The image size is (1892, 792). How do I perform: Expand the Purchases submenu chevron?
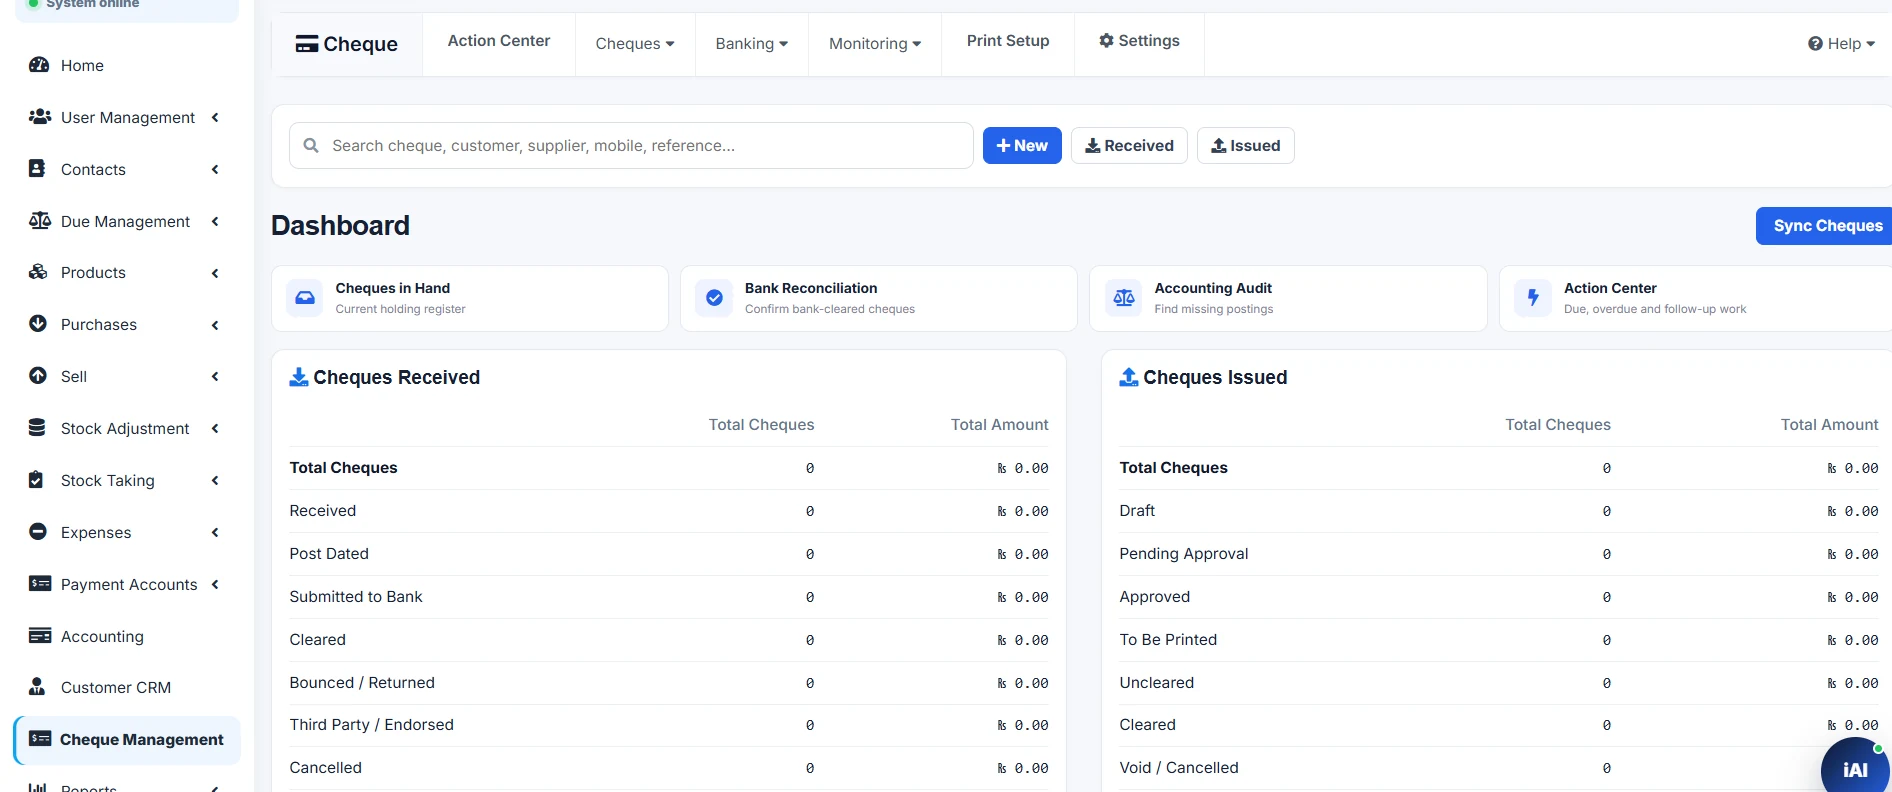tap(215, 325)
